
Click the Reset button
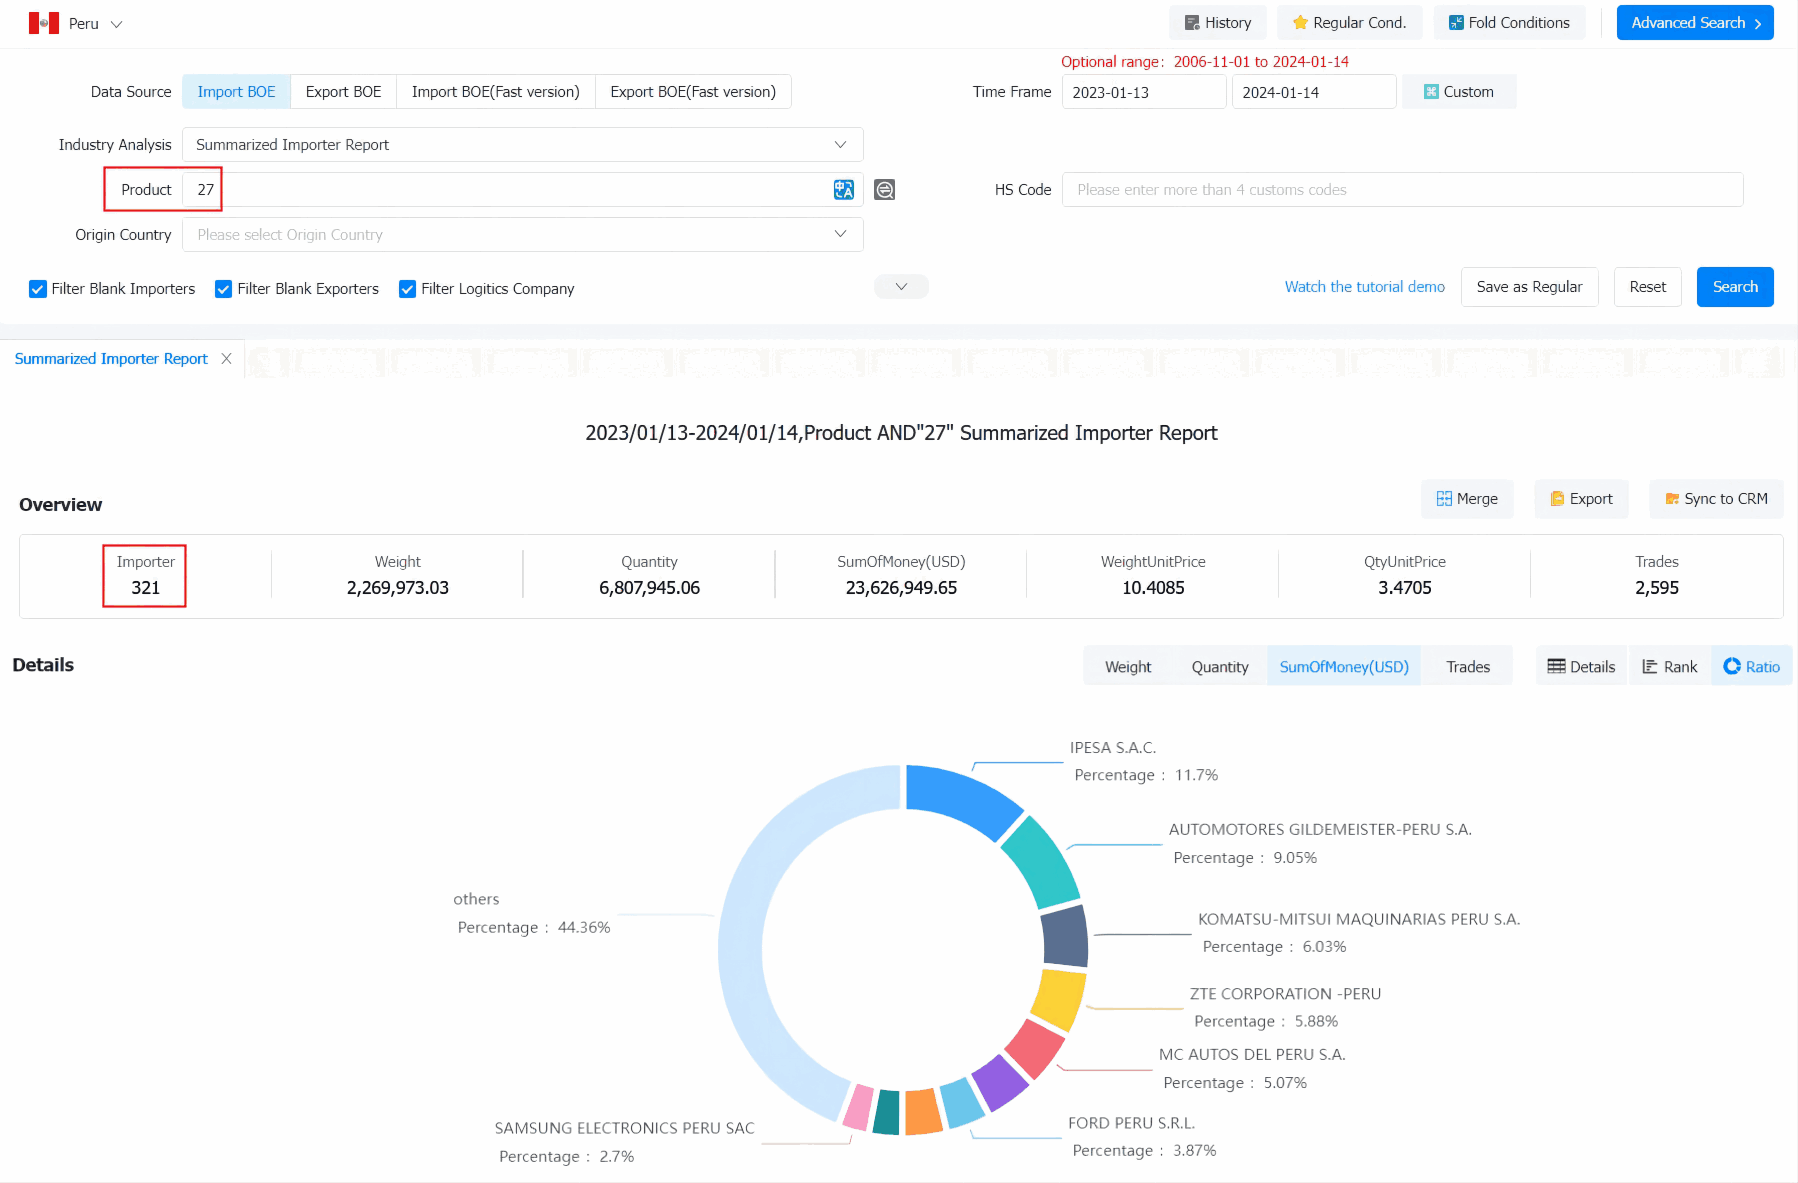click(1647, 287)
